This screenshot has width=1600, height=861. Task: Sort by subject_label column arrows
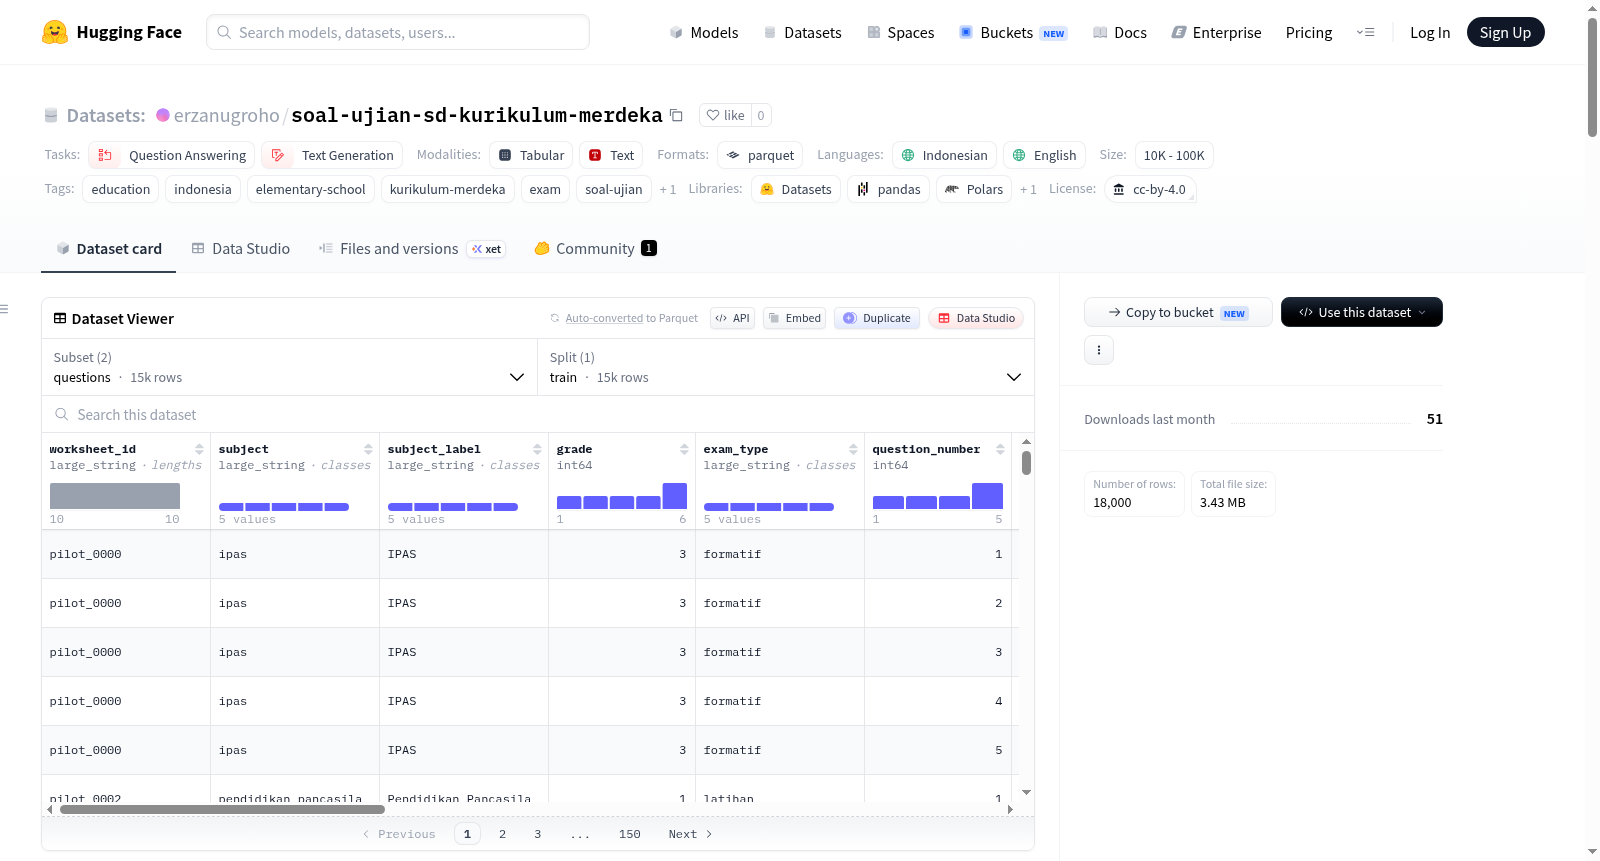[x=537, y=449]
